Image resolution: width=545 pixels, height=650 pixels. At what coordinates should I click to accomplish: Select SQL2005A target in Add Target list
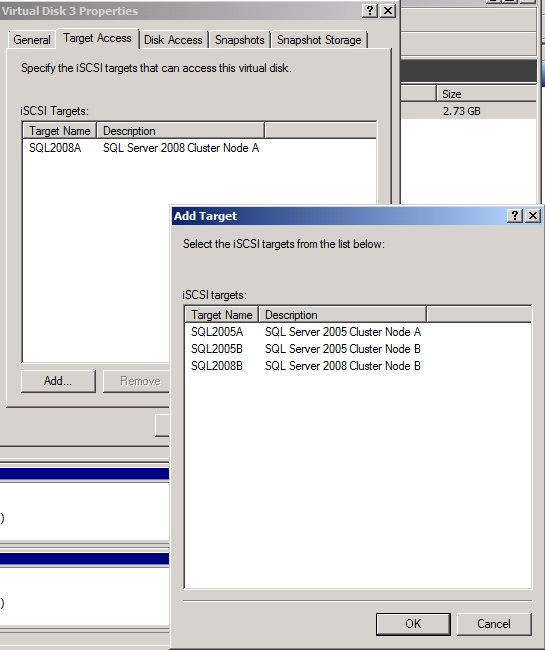coord(217,332)
